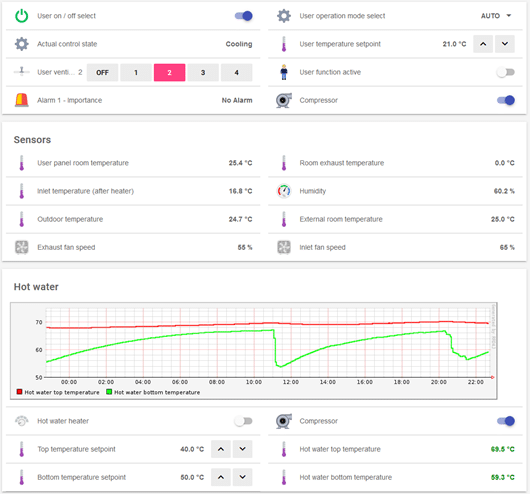Decrease the bottom temperature setpoint

(242, 477)
